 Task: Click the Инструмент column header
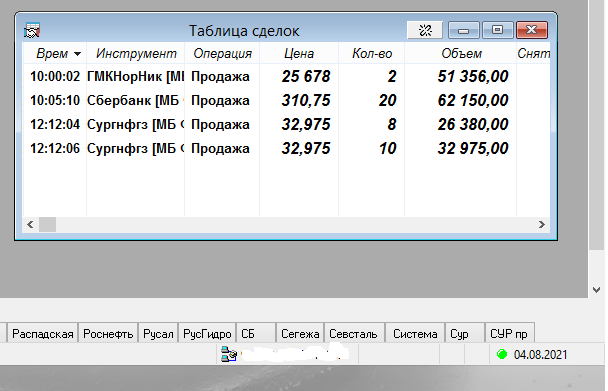coord(136,53)
